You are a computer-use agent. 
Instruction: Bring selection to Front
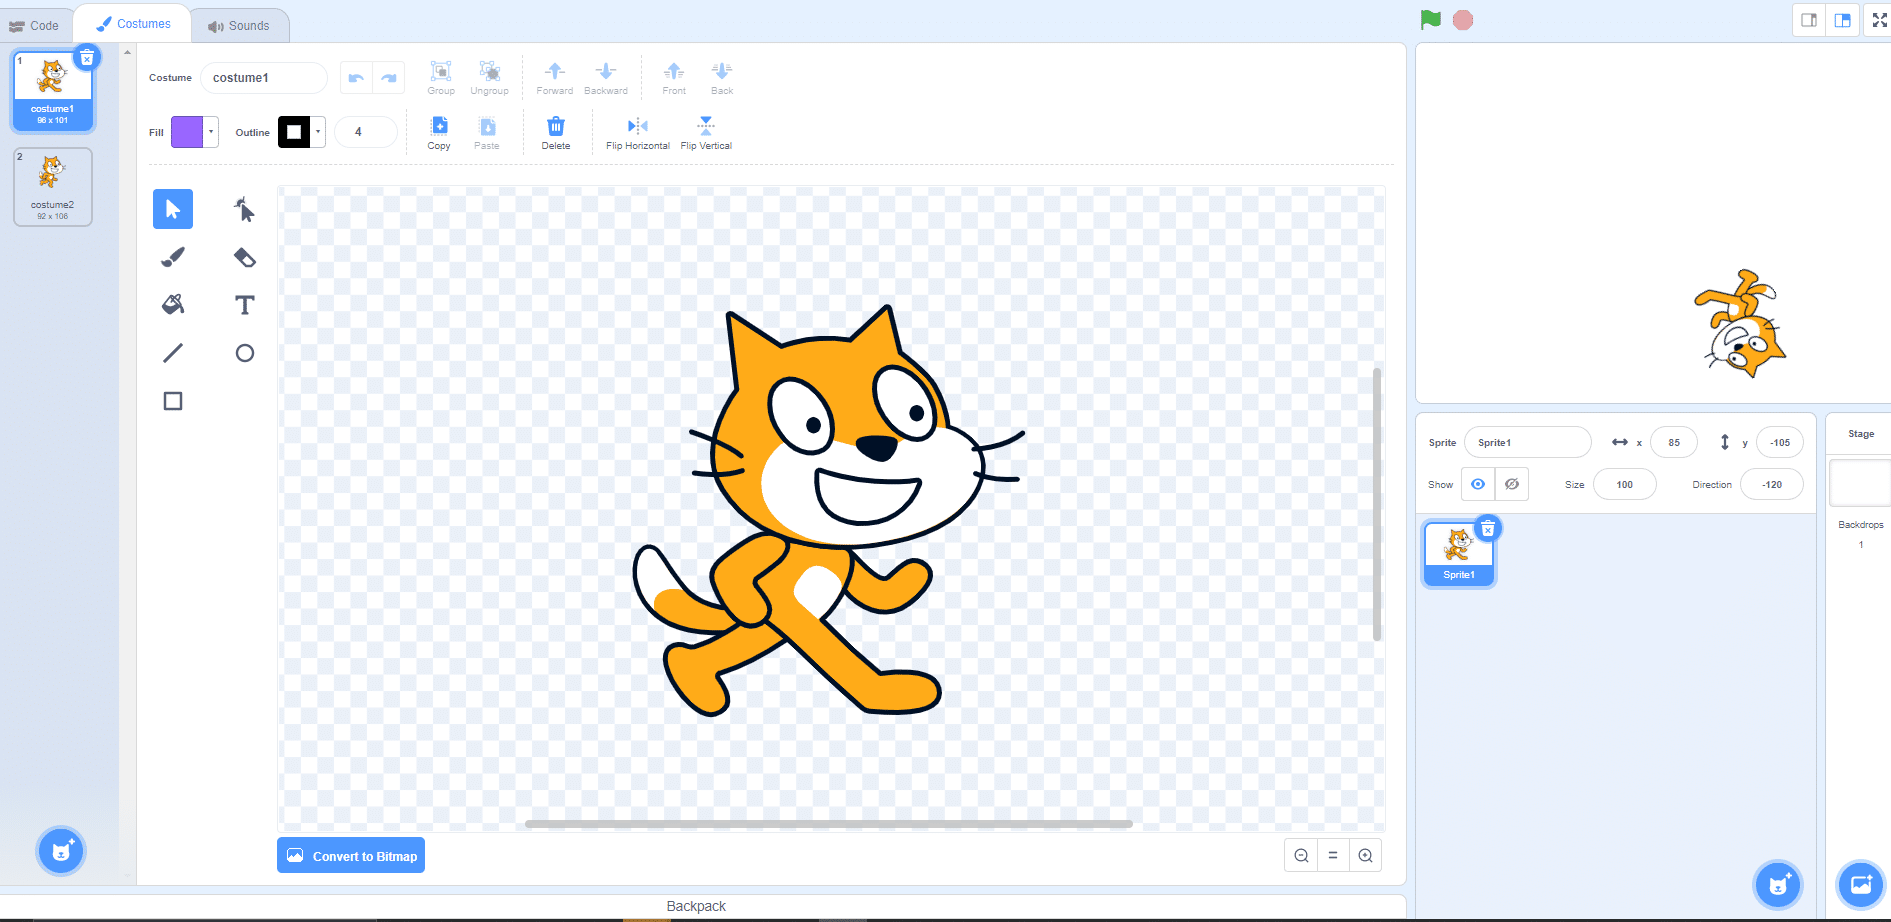[674, 77]
